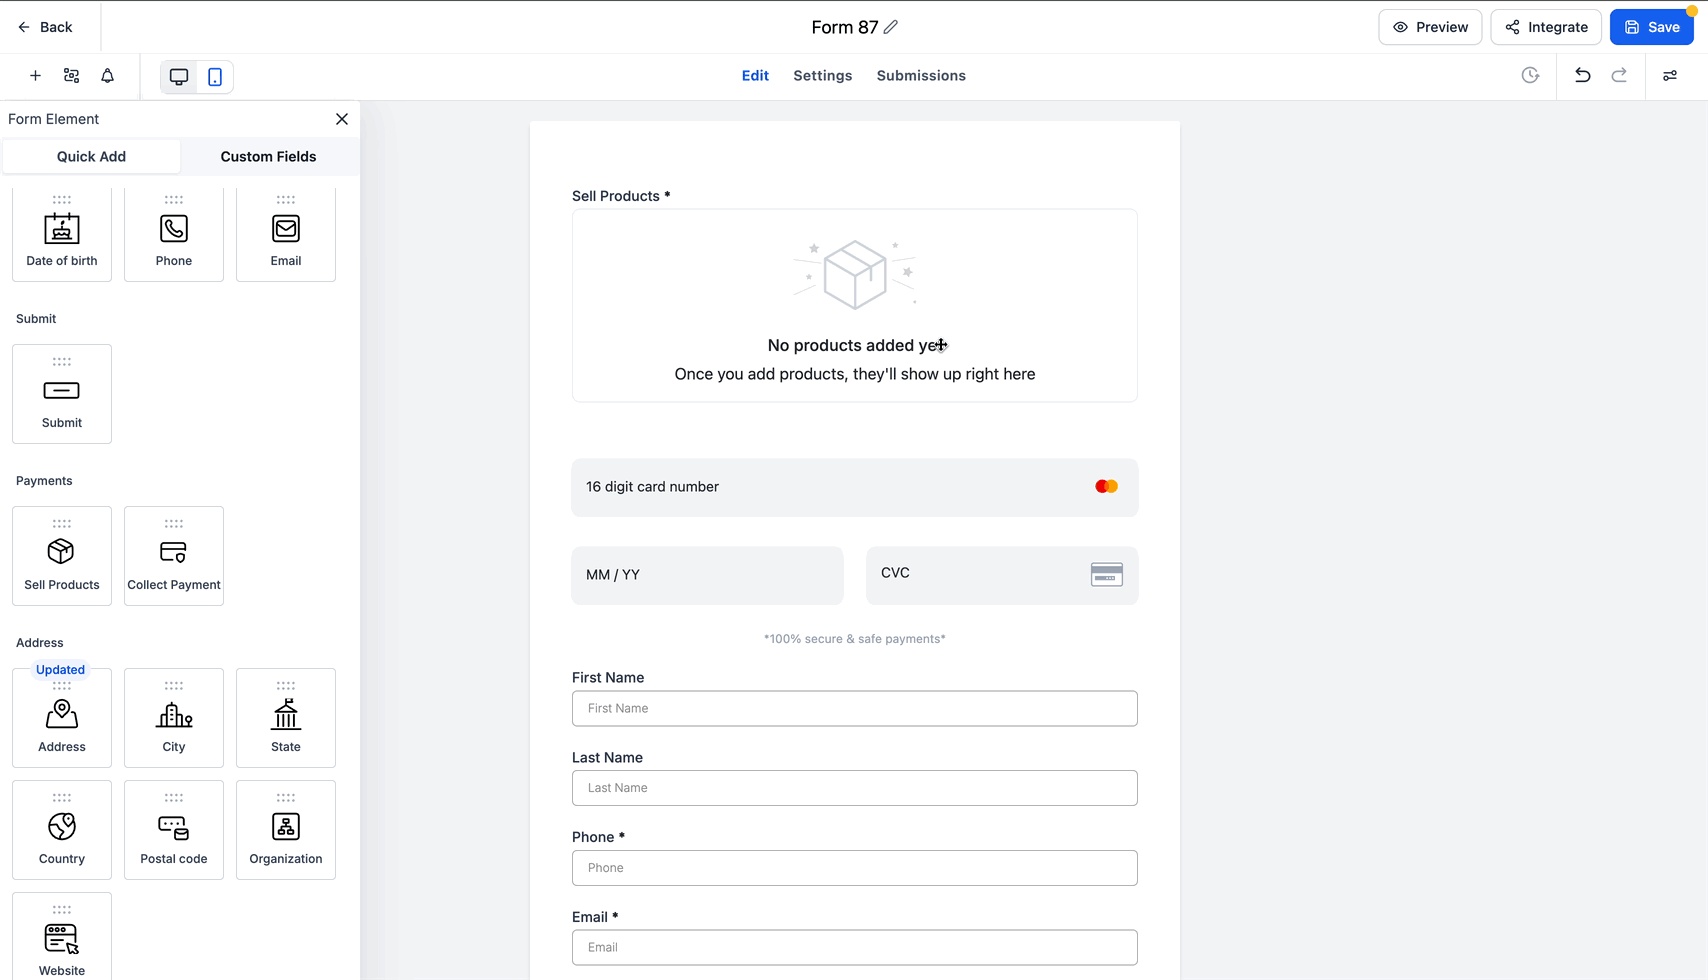The width and height of the screenshot is (1708, 980).
Task: Open the version history clock icon
Action: pos(1530,76)
